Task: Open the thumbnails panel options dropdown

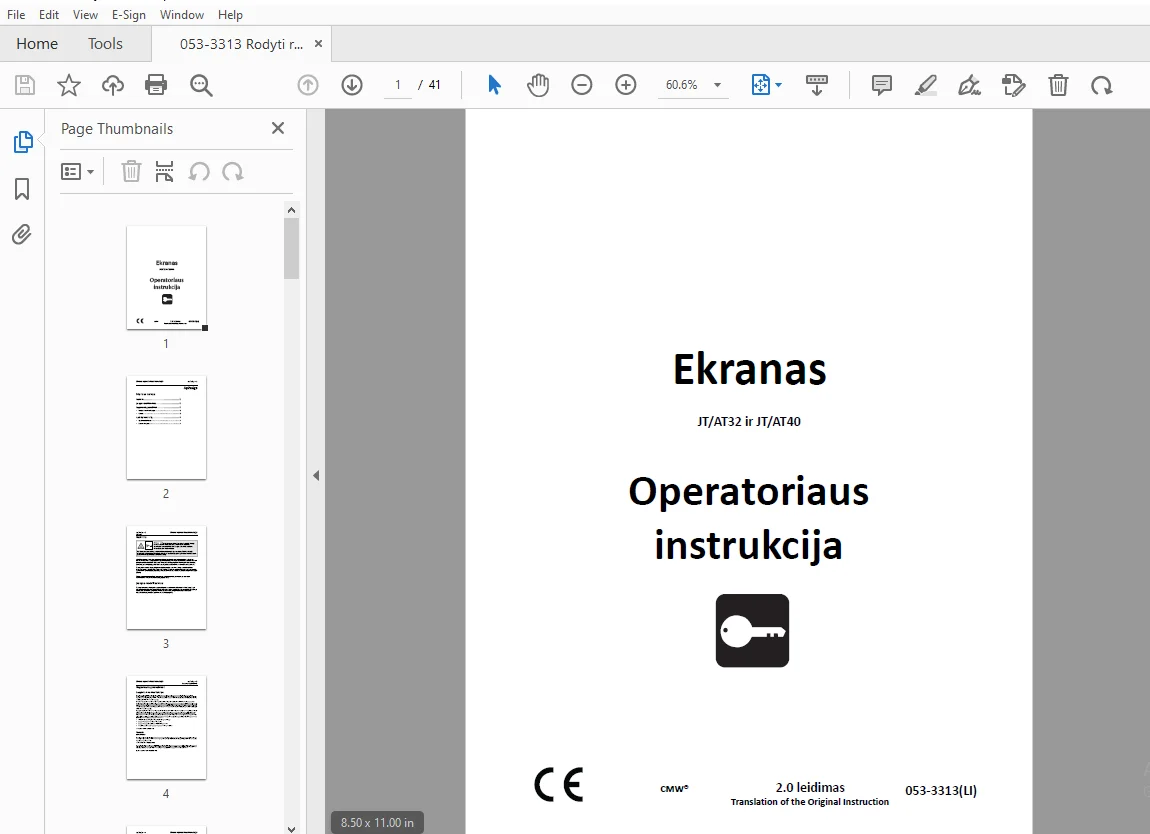Action: click(77, 172)
